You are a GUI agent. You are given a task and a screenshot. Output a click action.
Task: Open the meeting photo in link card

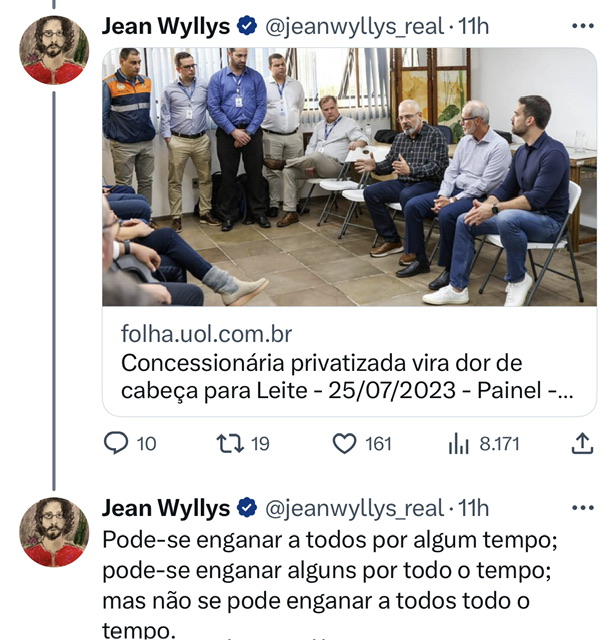[x=349, y=177]
